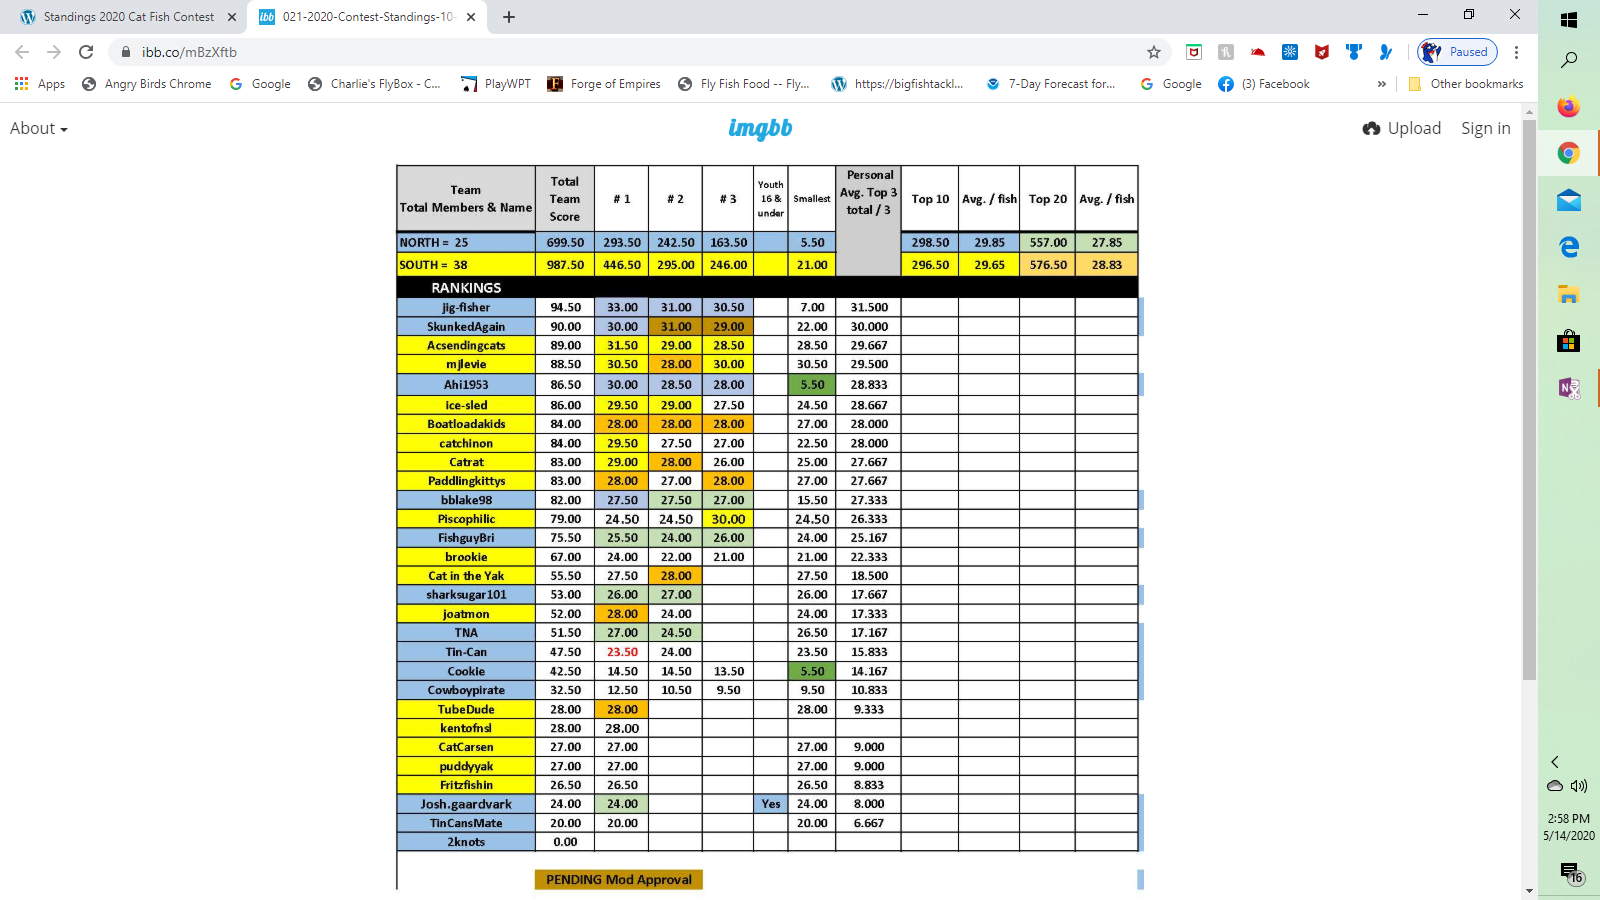Open (3) Facebook bookmark

tap(1264, 84)
